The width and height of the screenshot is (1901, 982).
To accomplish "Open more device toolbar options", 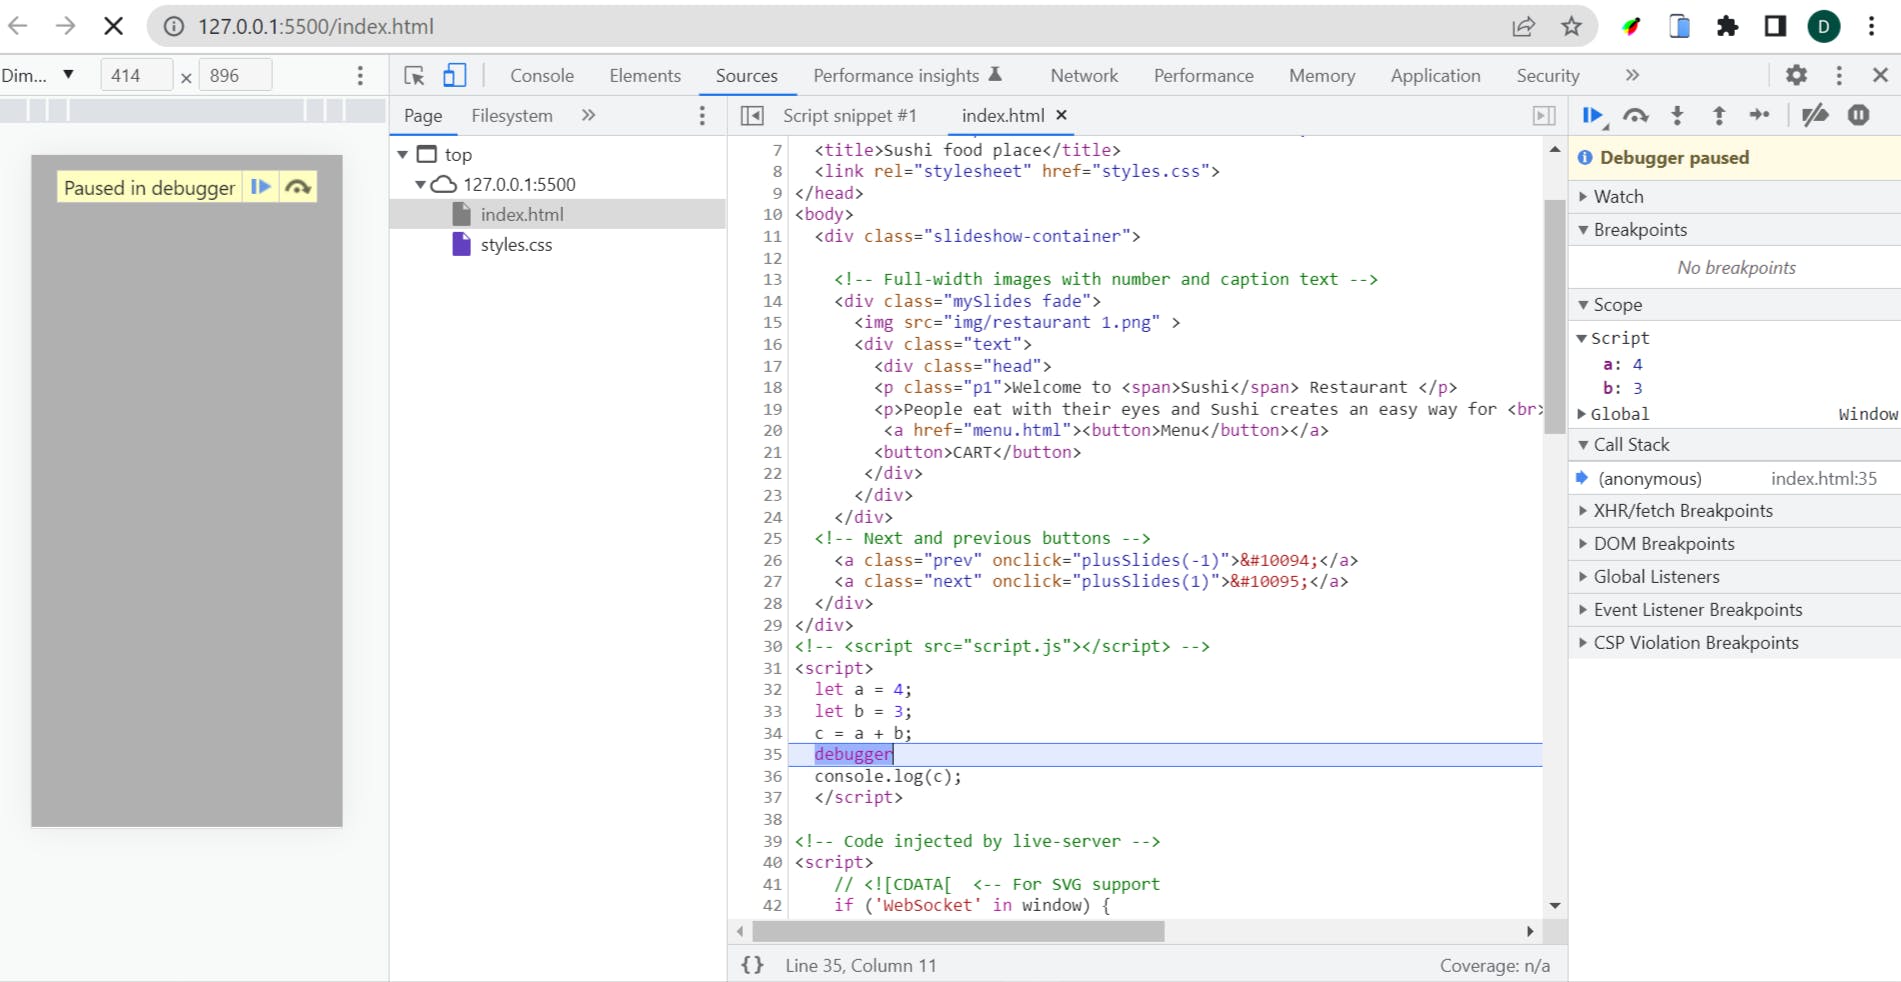I will (360, 75).
